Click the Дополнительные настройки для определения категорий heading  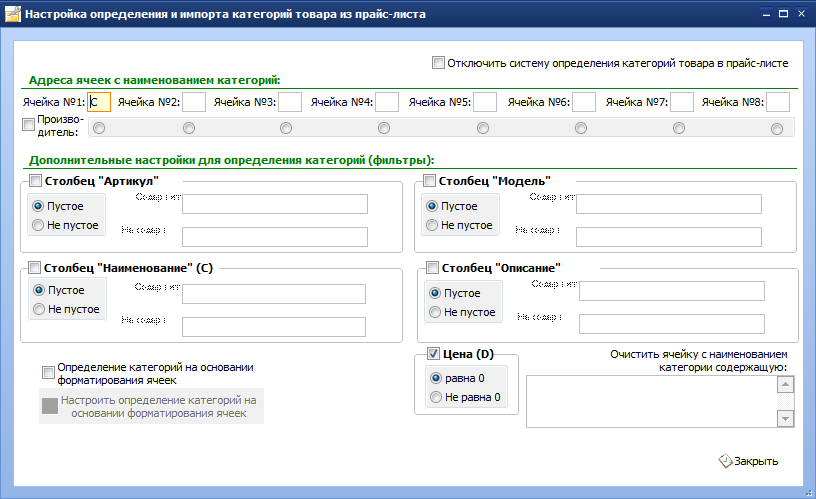pyautogui.click(x=232, y=160)
